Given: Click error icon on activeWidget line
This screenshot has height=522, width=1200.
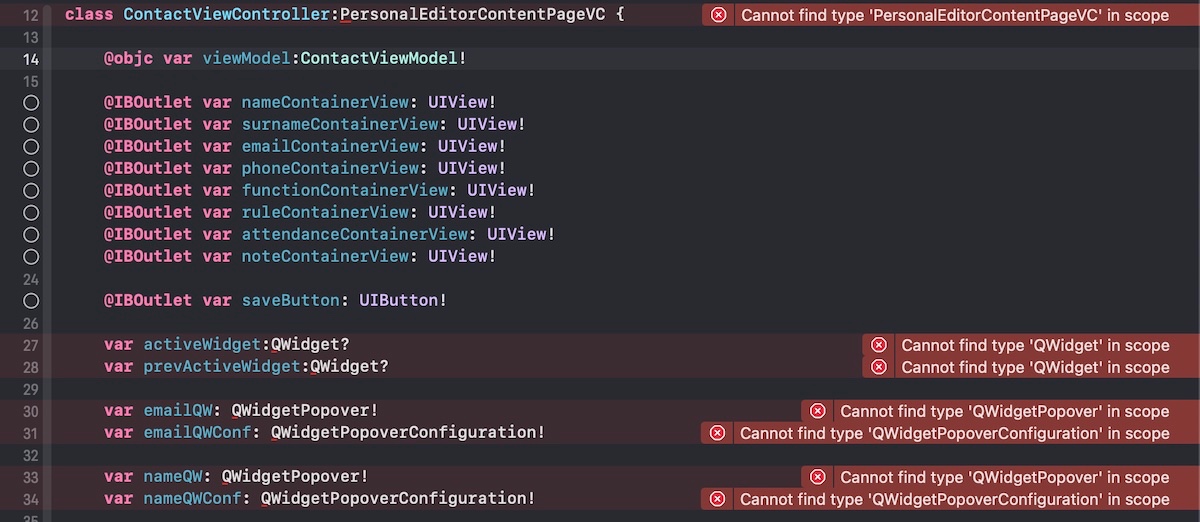Looking at the screenshot, I should [879, 345].
